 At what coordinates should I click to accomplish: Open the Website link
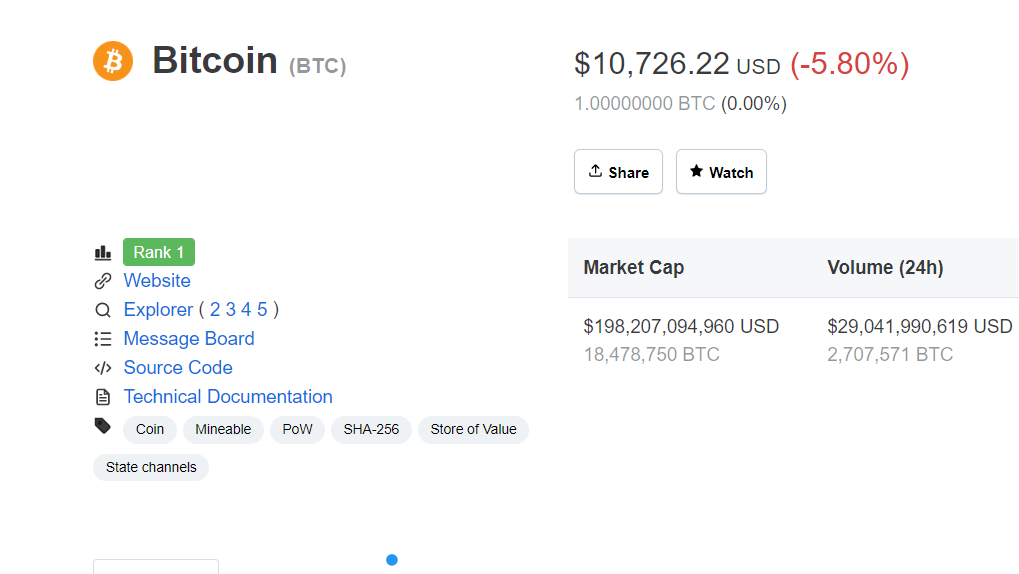pyautogui.click(x=157, y=281)
